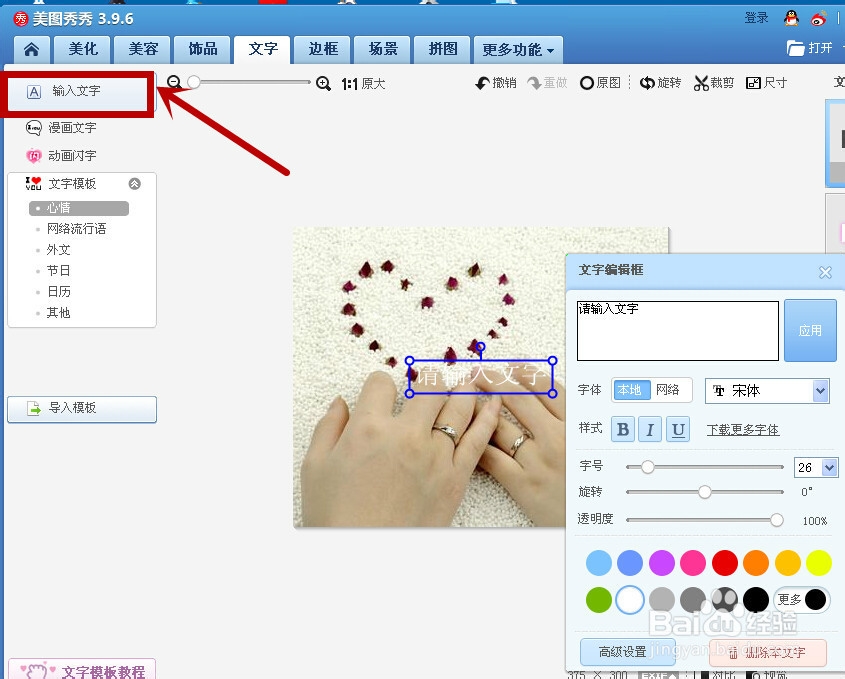
Task: Click the 撤销 undo icon
Action: (x=482, y=83)
